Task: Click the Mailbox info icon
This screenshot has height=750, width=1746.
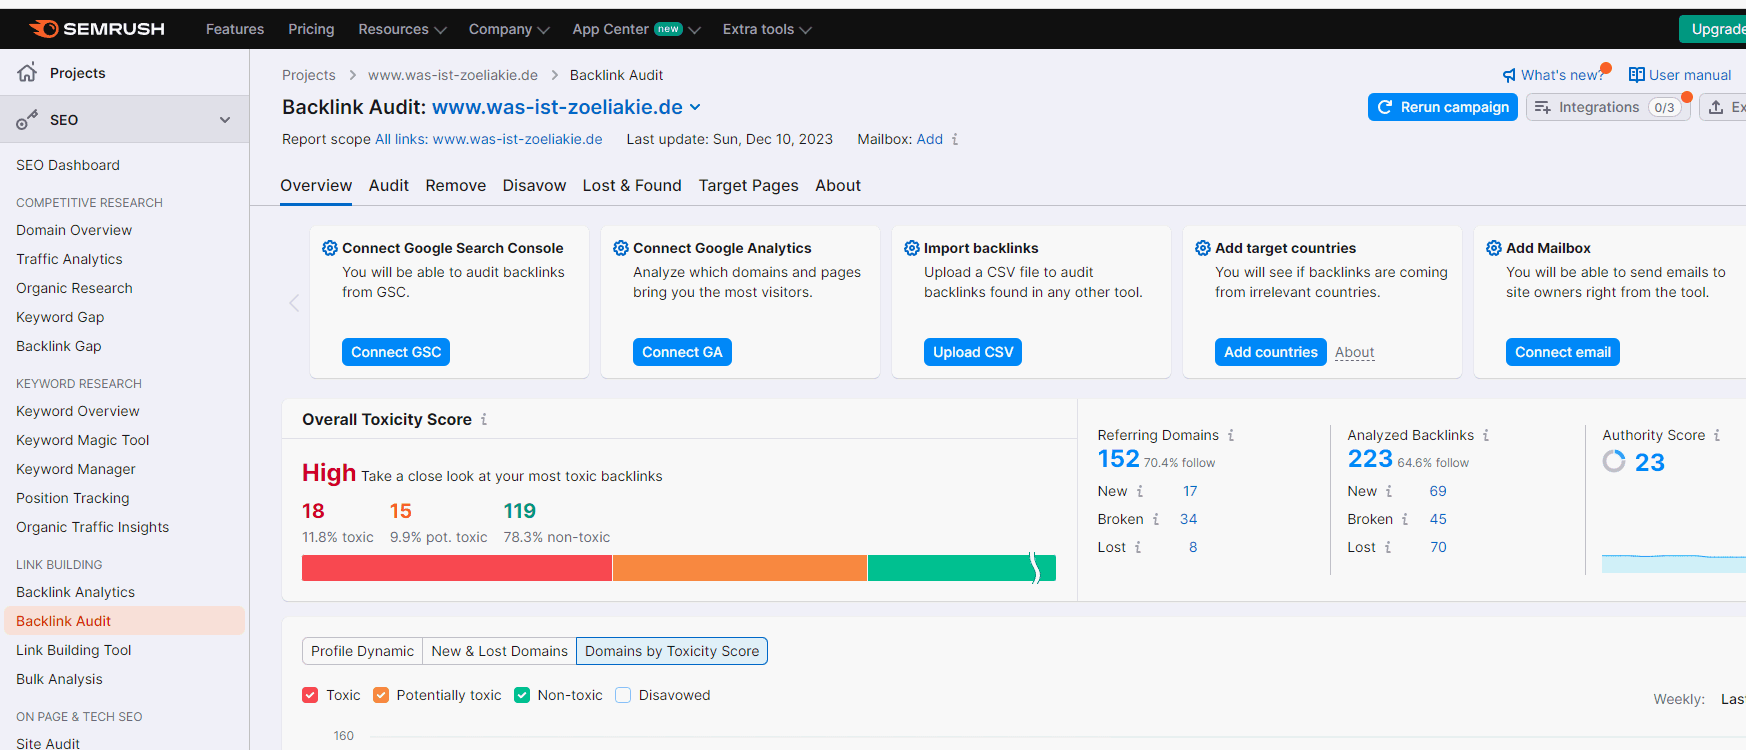Action: coord(955,139)
